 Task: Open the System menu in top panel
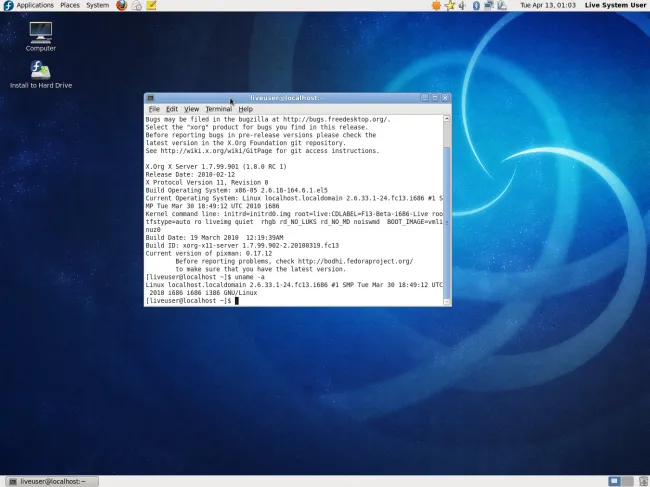(x=97, y=5)
